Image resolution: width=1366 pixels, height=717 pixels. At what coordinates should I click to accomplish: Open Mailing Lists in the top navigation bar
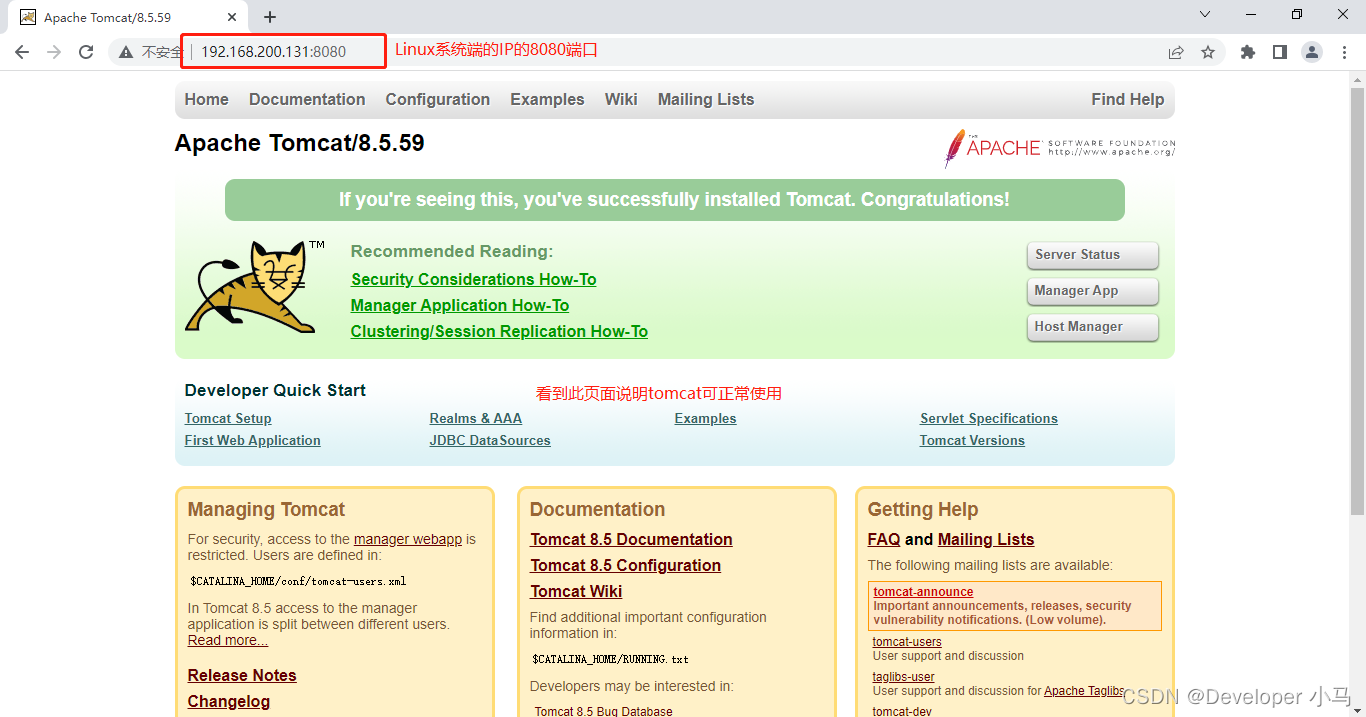coord(706,99)
